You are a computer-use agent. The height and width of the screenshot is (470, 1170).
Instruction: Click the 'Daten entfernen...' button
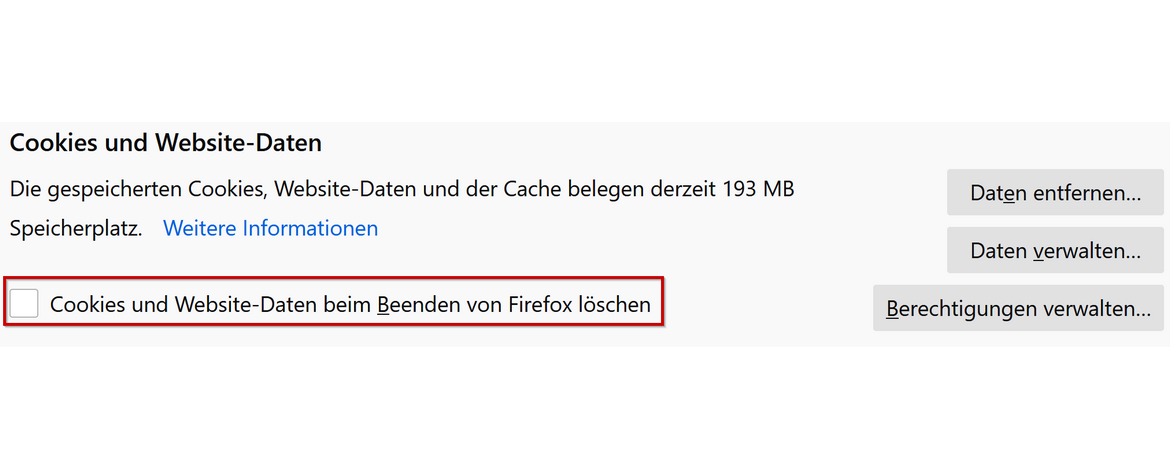[x=1055, y=193]
